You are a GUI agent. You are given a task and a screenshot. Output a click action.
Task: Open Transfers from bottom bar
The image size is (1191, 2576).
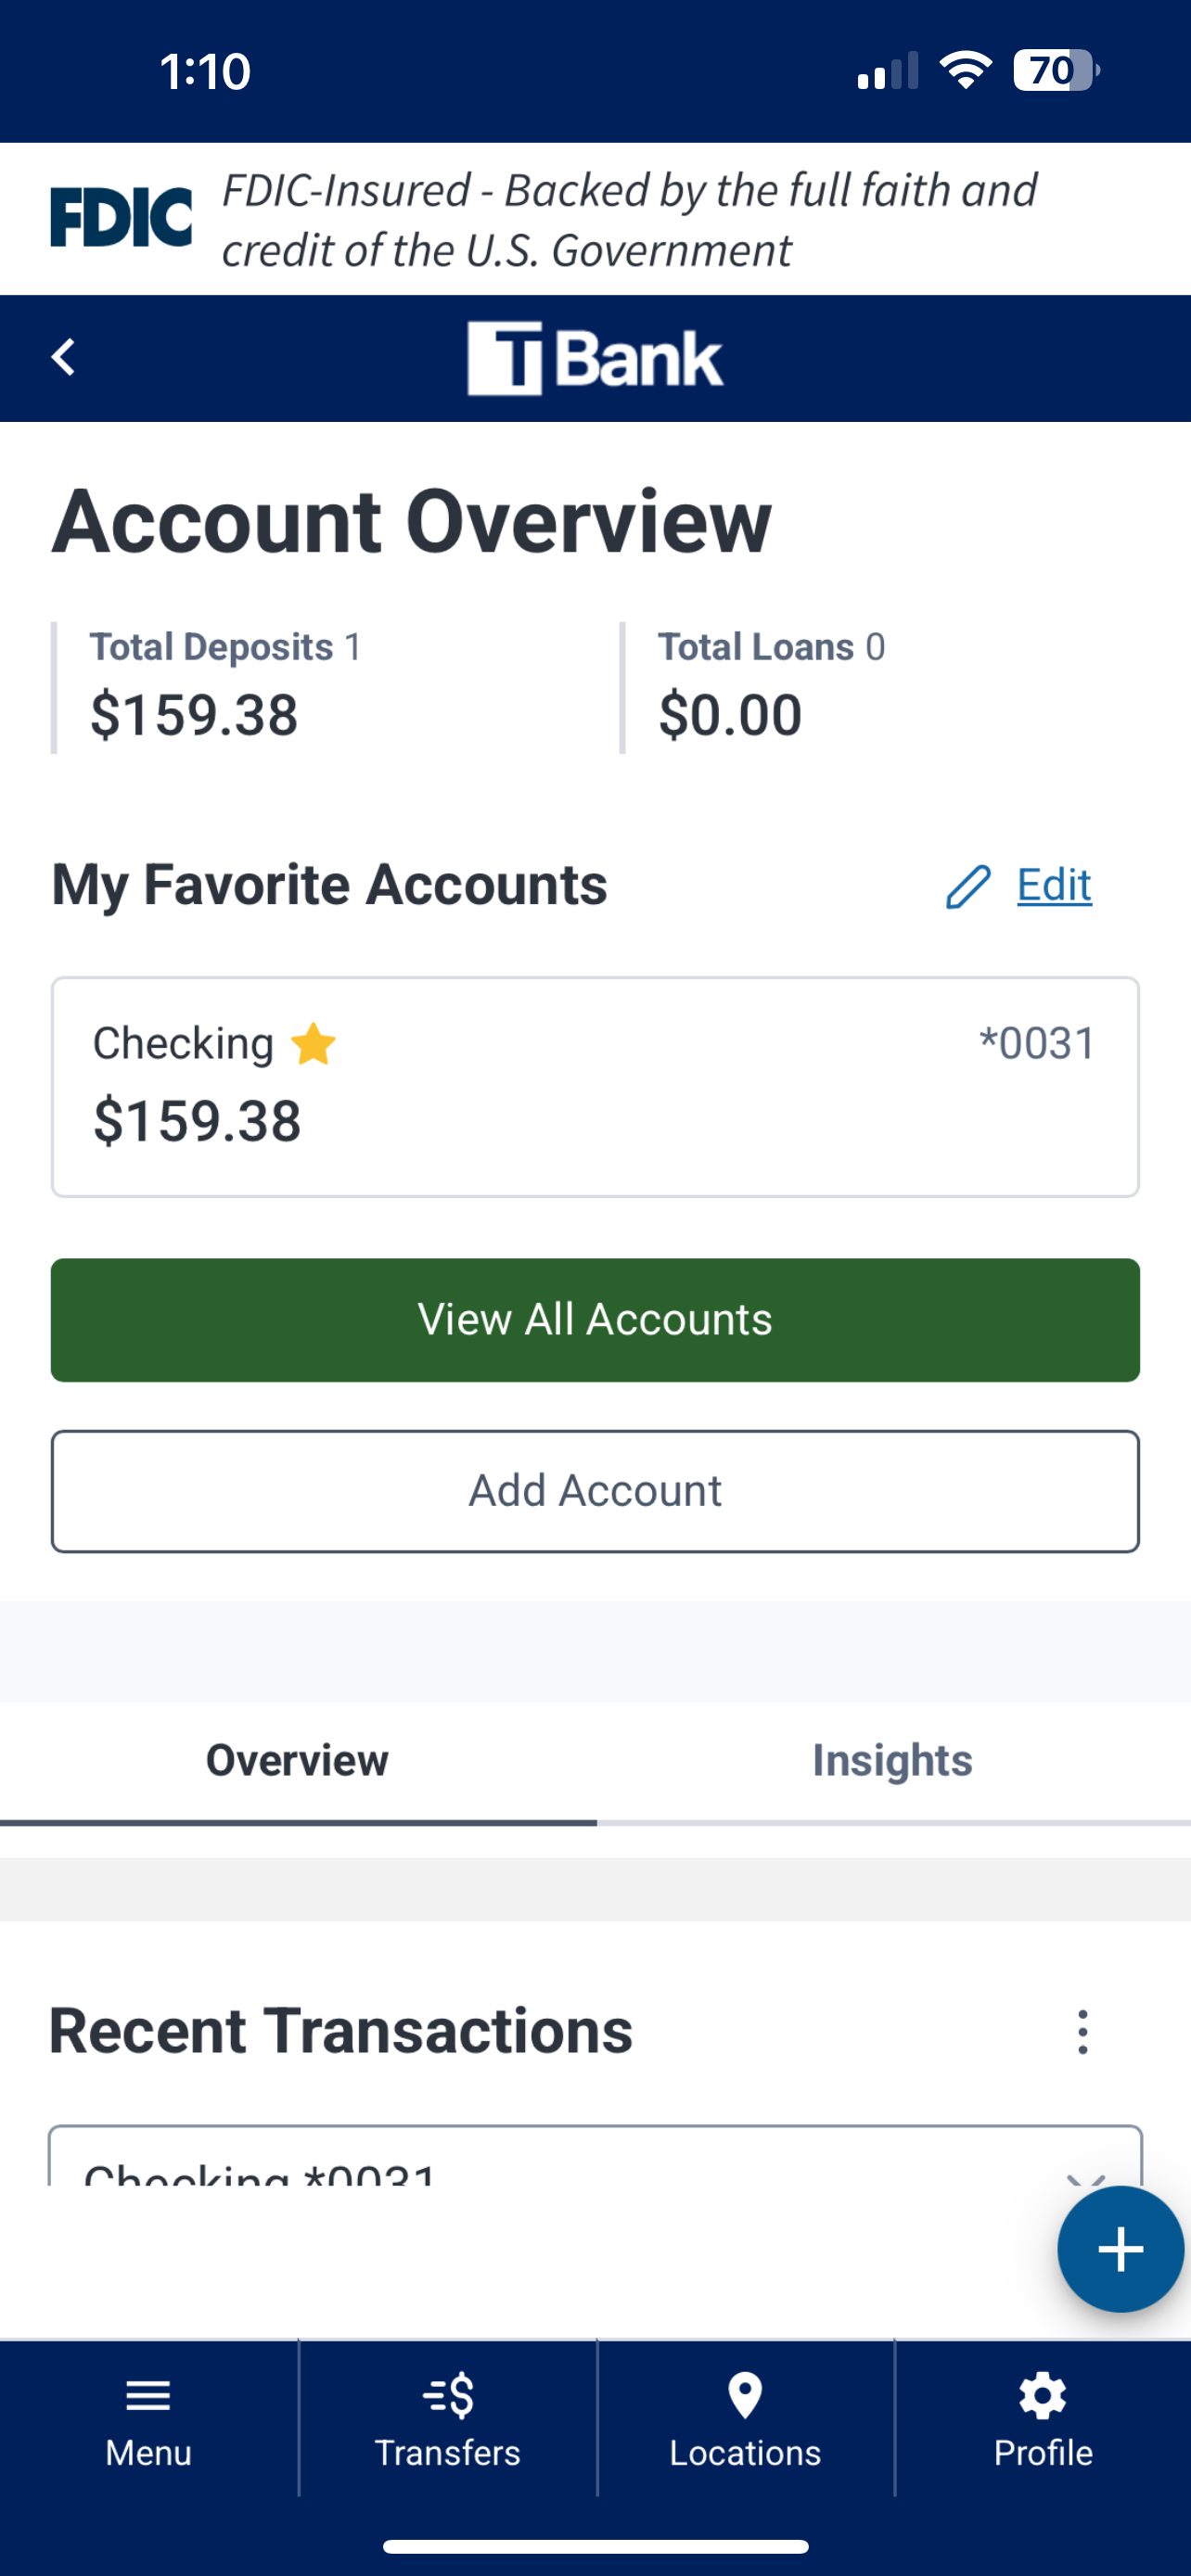click(x=447, y=2420)
